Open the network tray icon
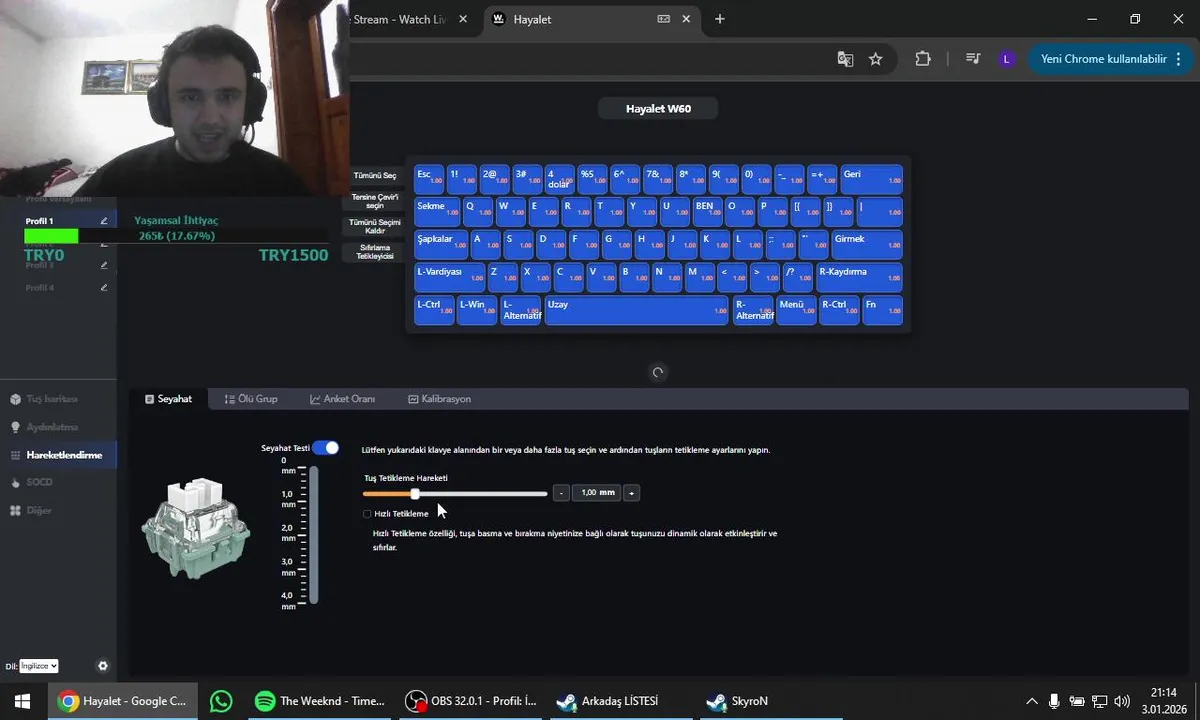The image size is (1200, 720). pyautogui.click(x=1100, y=701)
